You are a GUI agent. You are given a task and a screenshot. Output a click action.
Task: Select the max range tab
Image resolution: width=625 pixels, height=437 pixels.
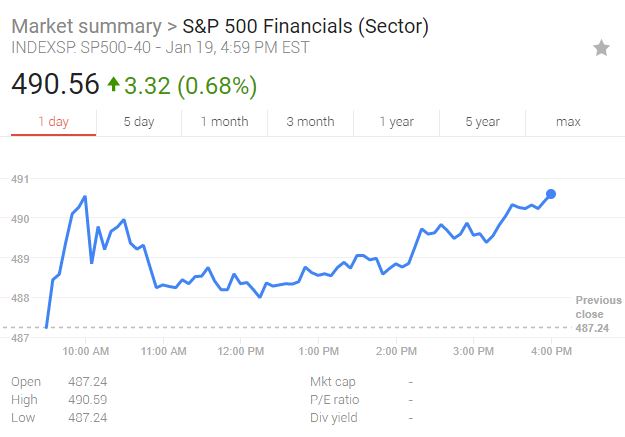click(568, 122)
